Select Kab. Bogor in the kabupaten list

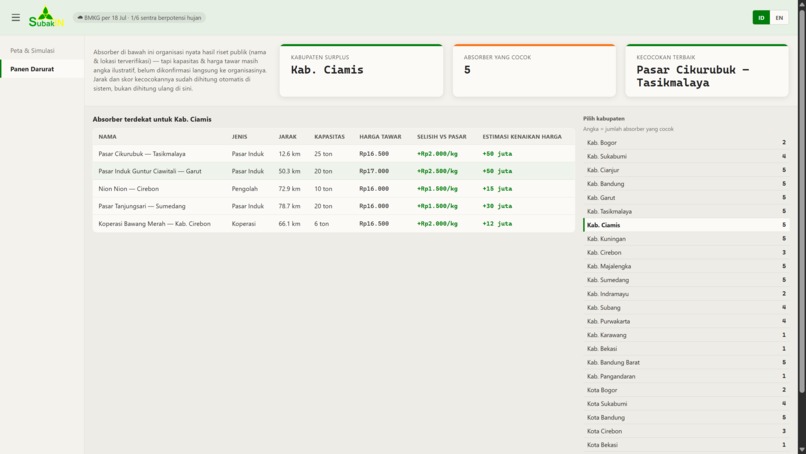686,142
